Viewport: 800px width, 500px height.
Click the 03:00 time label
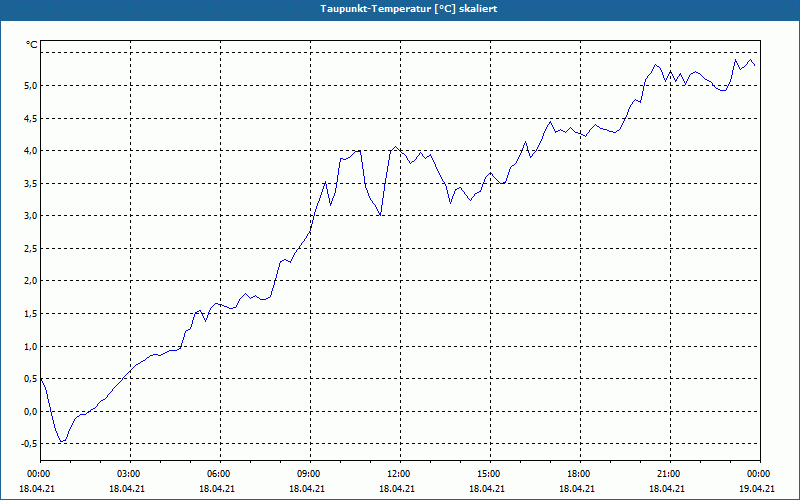[x=130, y=473]
